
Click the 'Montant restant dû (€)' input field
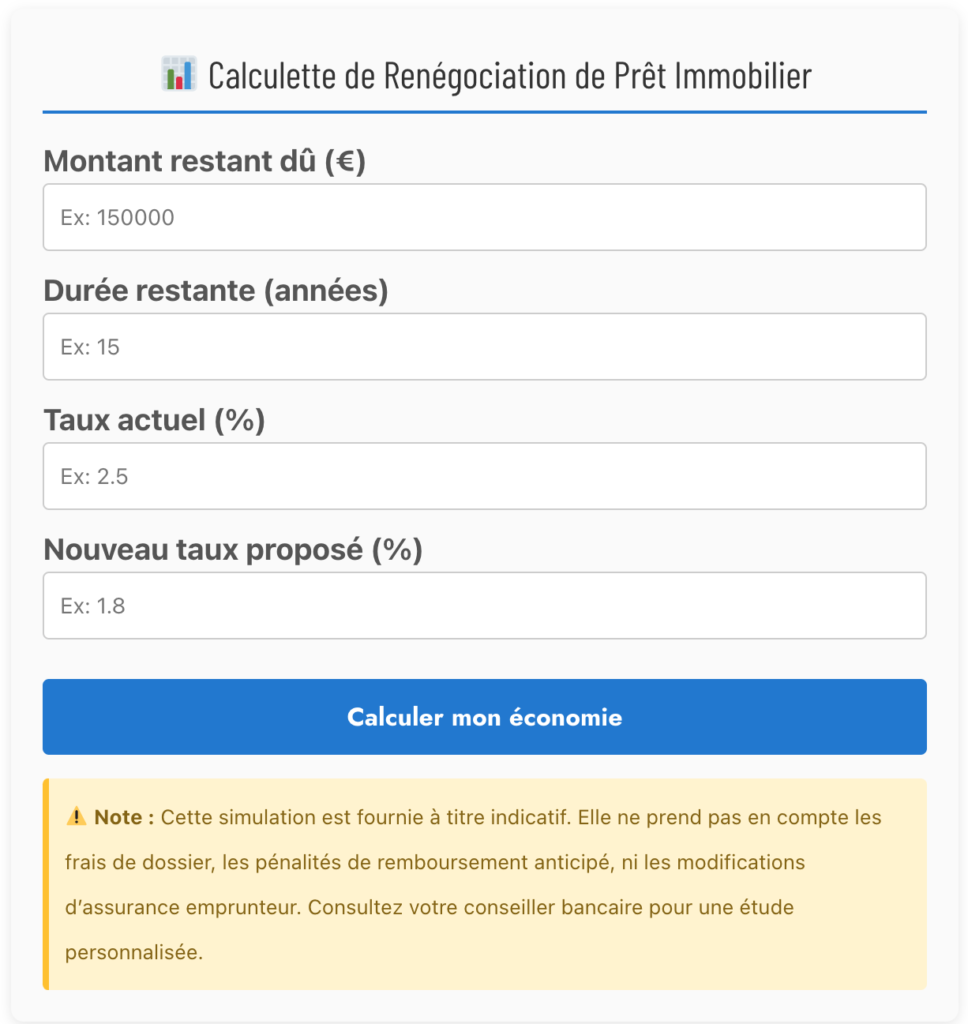(484, 217)
